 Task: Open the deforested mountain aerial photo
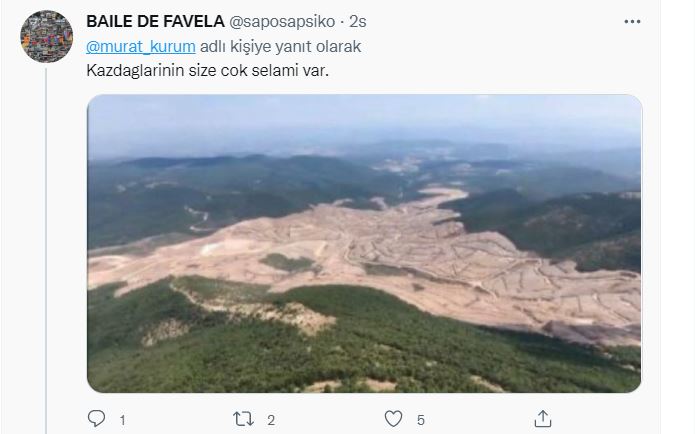(x=364, y=243)
